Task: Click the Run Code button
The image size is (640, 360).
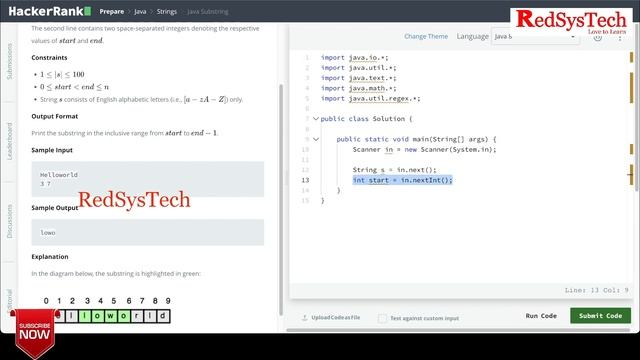Action: [x=541, y=316]
